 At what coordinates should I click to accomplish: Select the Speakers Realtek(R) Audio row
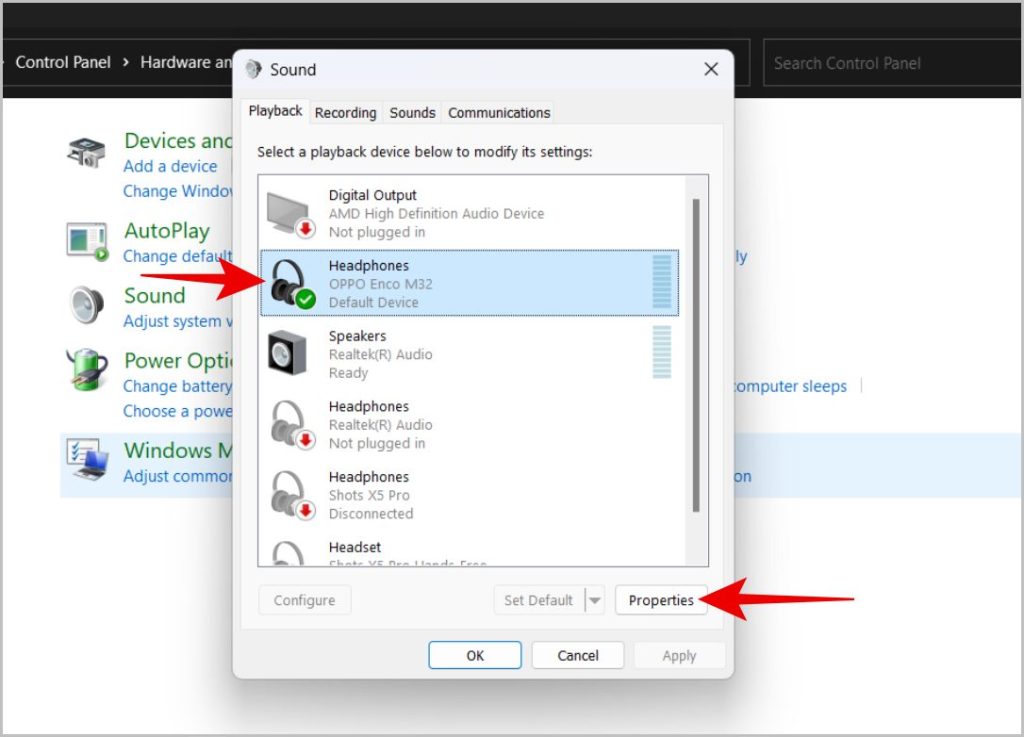pos(470,354)
